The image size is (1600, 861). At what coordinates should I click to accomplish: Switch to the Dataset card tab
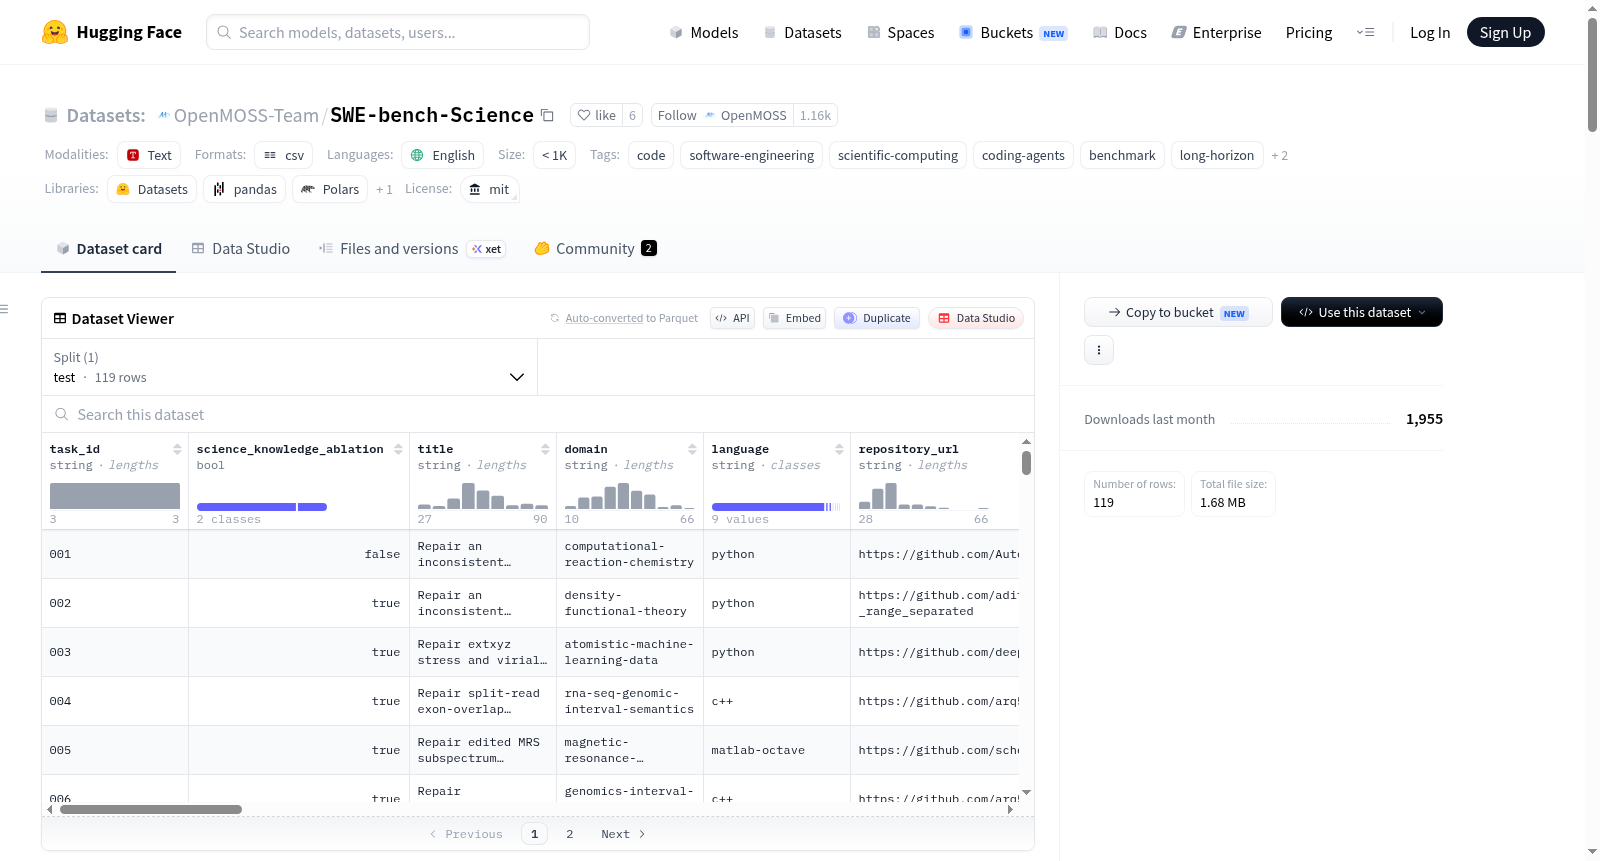point(109,249)
